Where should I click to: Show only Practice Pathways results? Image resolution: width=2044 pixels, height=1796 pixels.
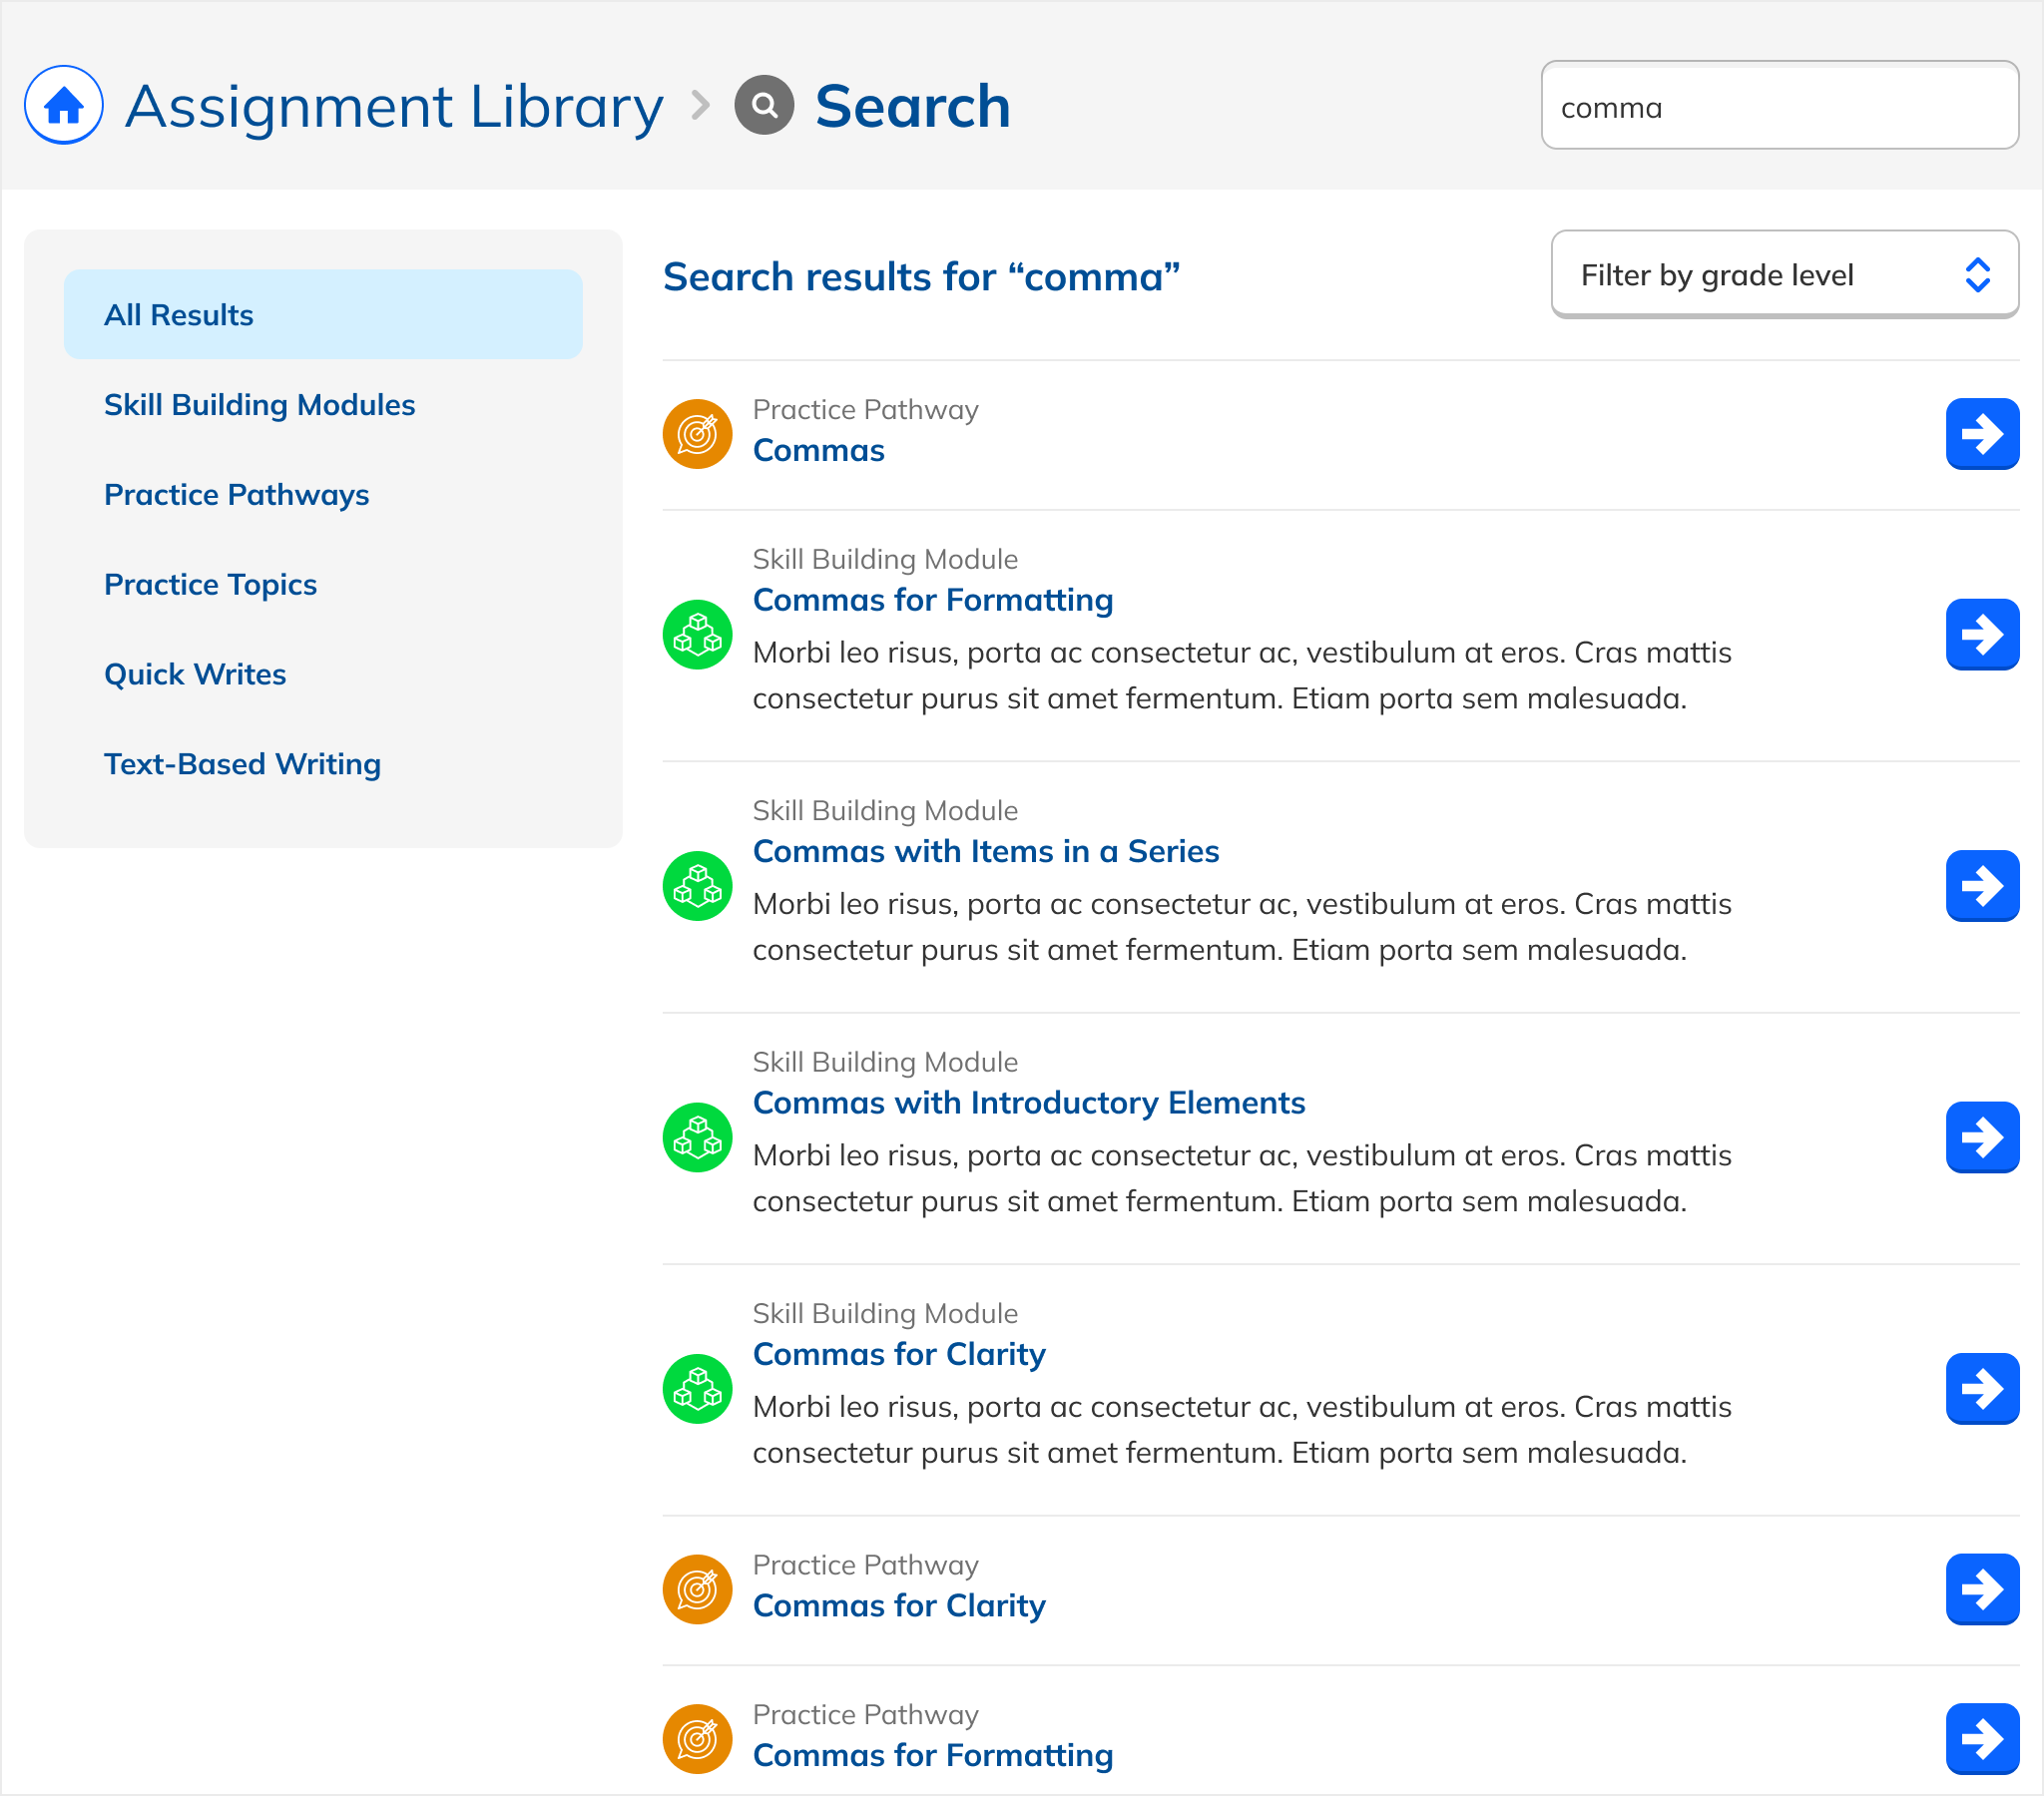click(x=236, y=495)
